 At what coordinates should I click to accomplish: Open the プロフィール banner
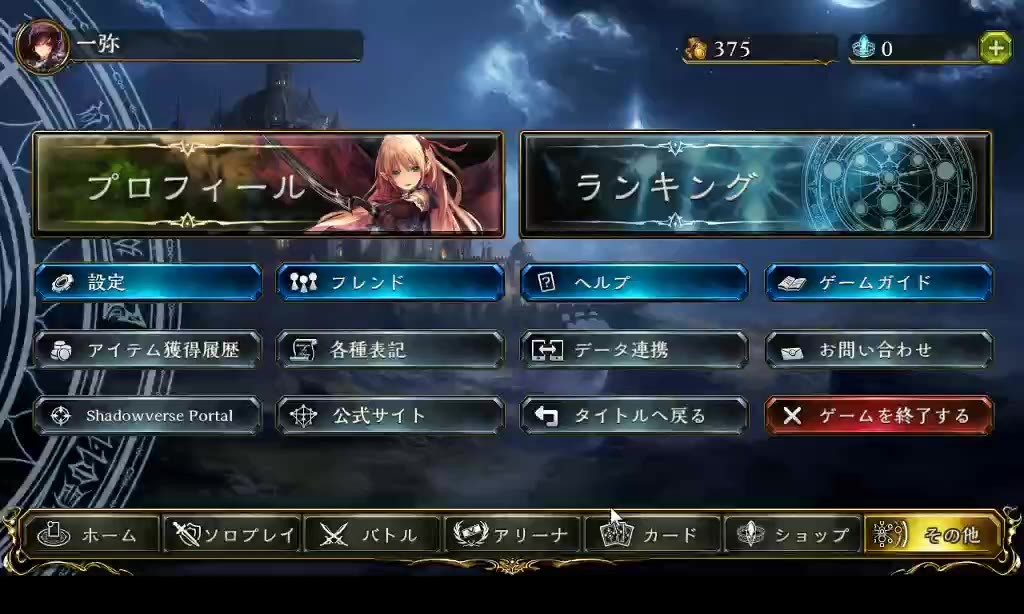click(x=268, y=184)
